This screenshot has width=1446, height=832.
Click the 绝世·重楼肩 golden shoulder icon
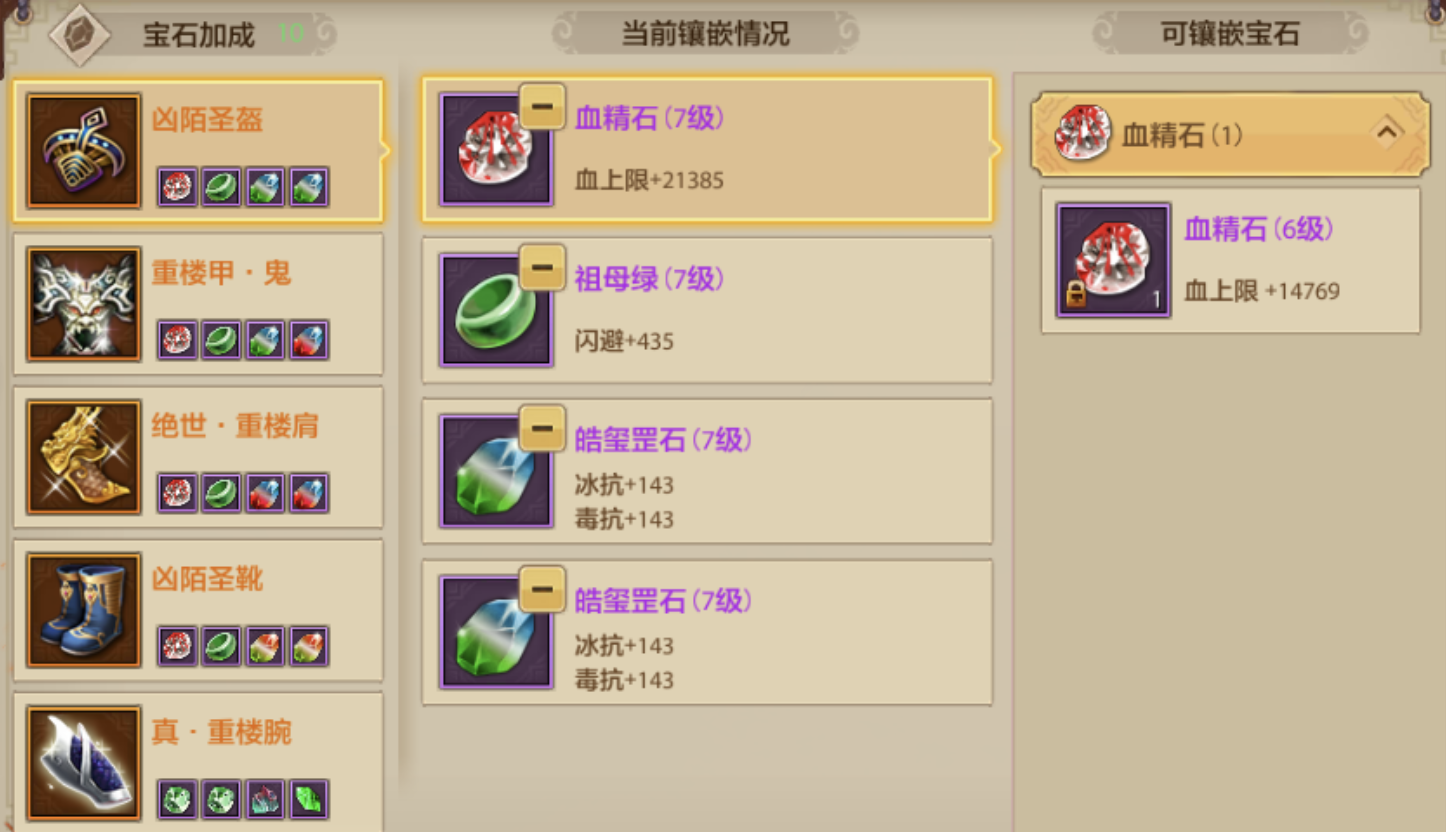(84, 457)
